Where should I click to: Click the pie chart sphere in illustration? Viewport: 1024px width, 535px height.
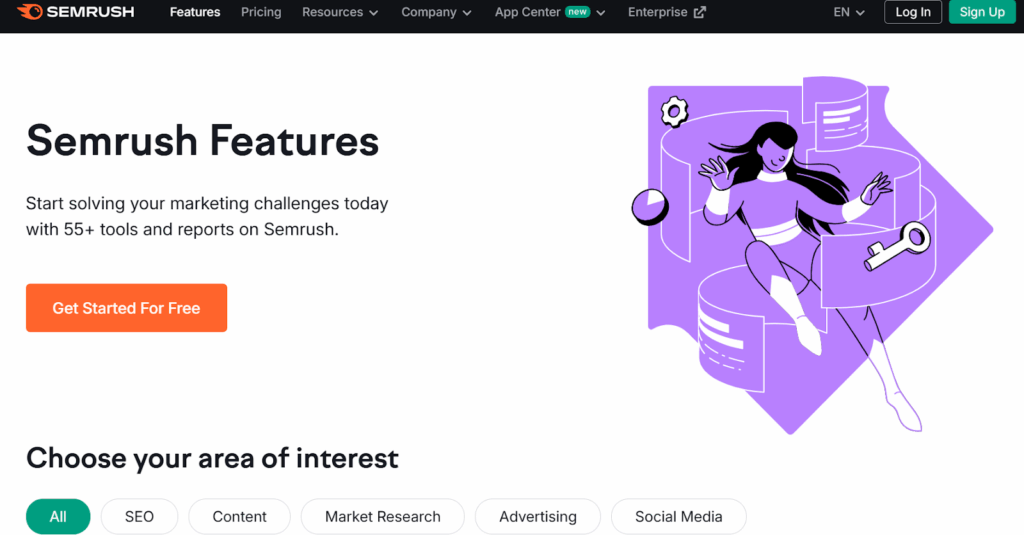[x=650, y=206]
